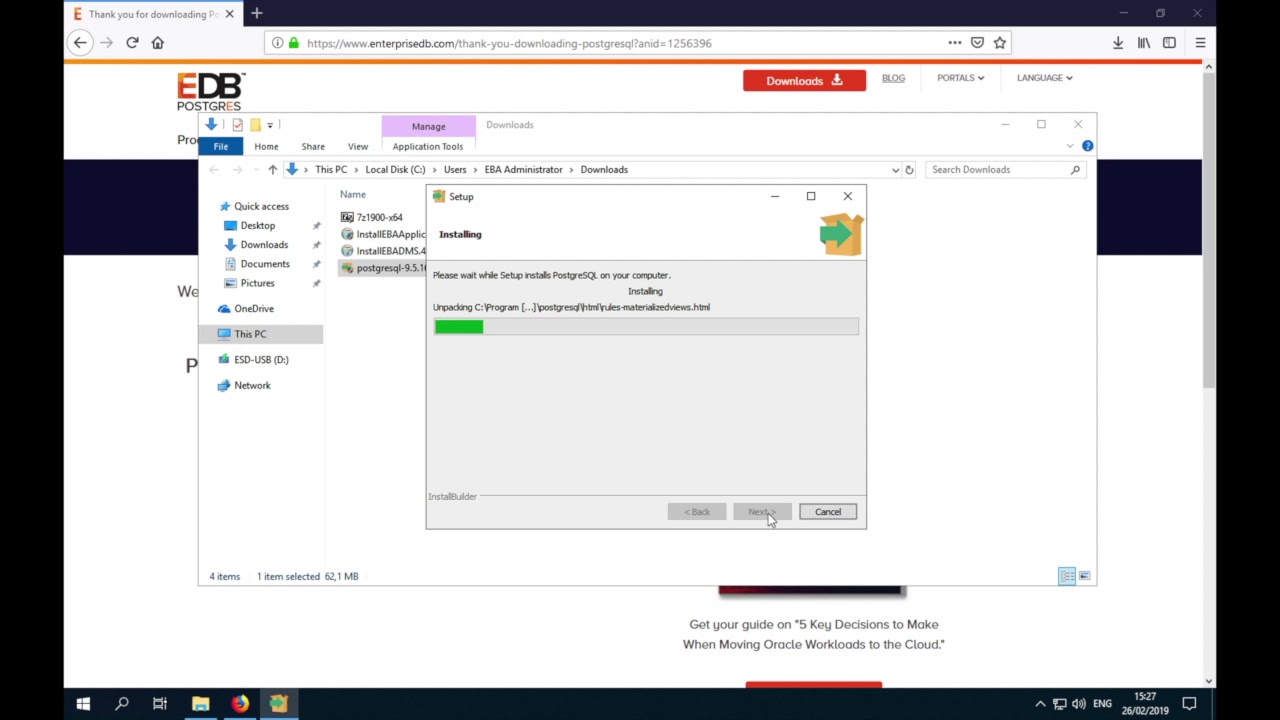
Task: Open Firefox downloads arrow icon
Action: click(x=1118, y=43)
